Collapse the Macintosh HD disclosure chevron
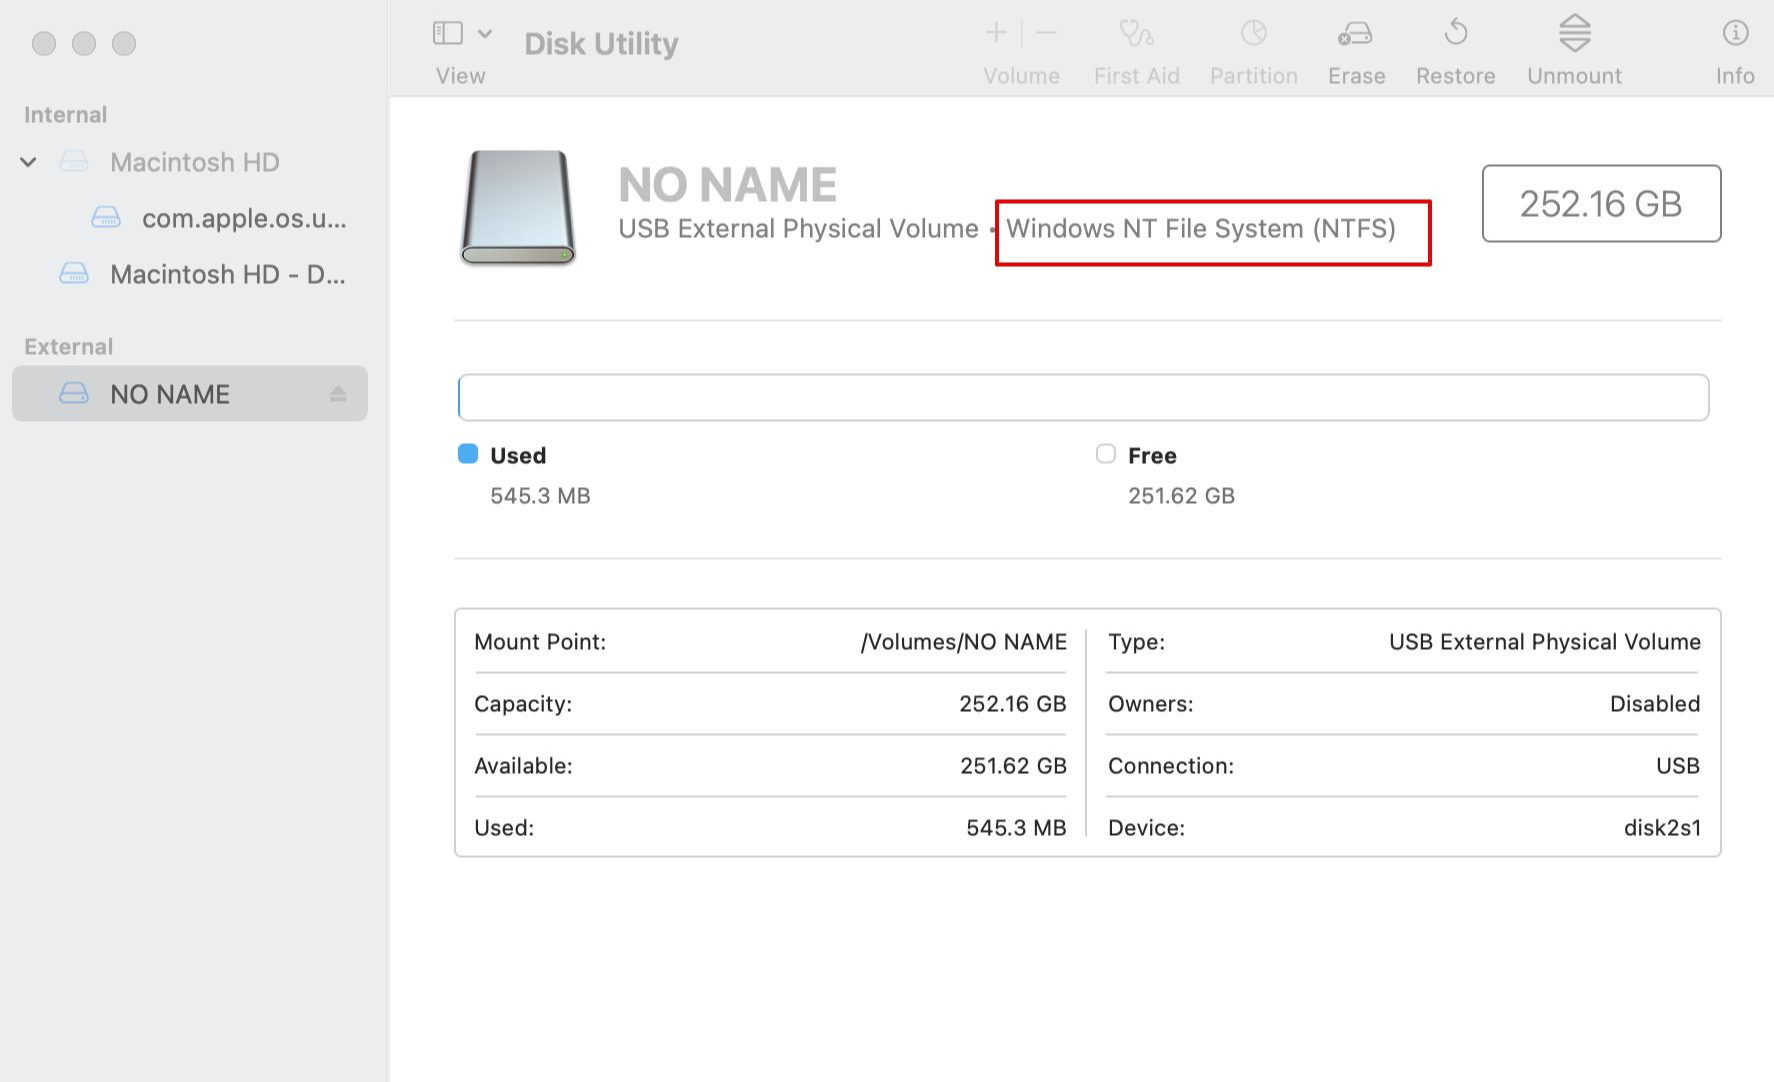Image resolution: width=1774 pixels, height=1082 pixels. click(28, 162)
